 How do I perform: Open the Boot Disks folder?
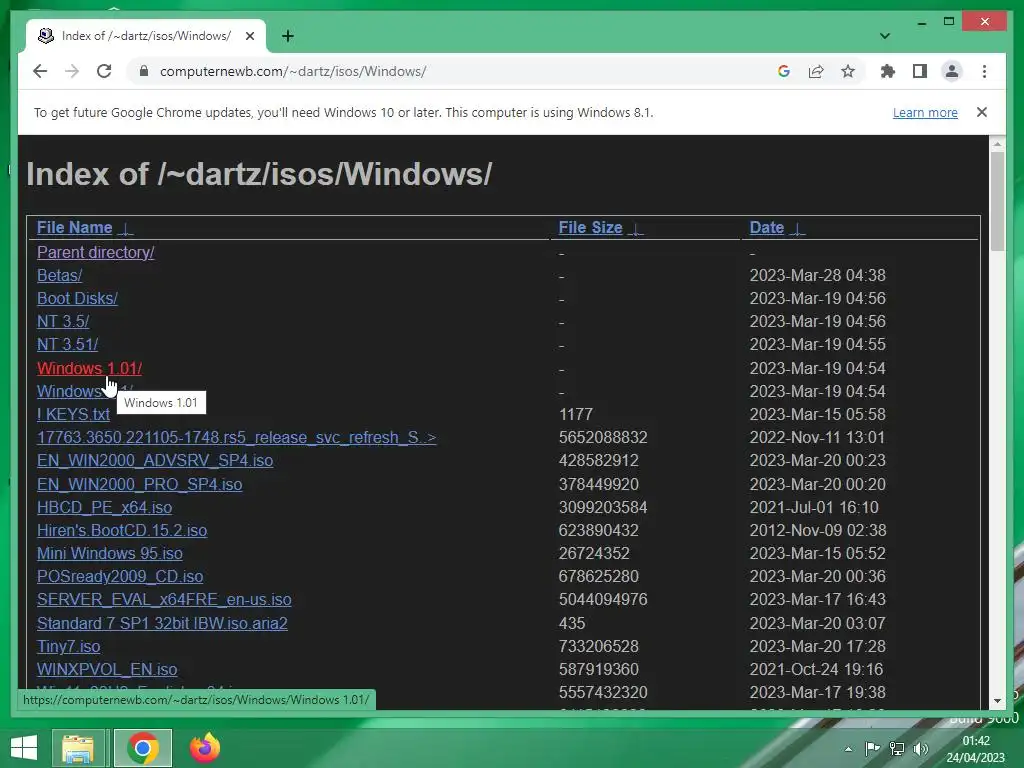77,298
